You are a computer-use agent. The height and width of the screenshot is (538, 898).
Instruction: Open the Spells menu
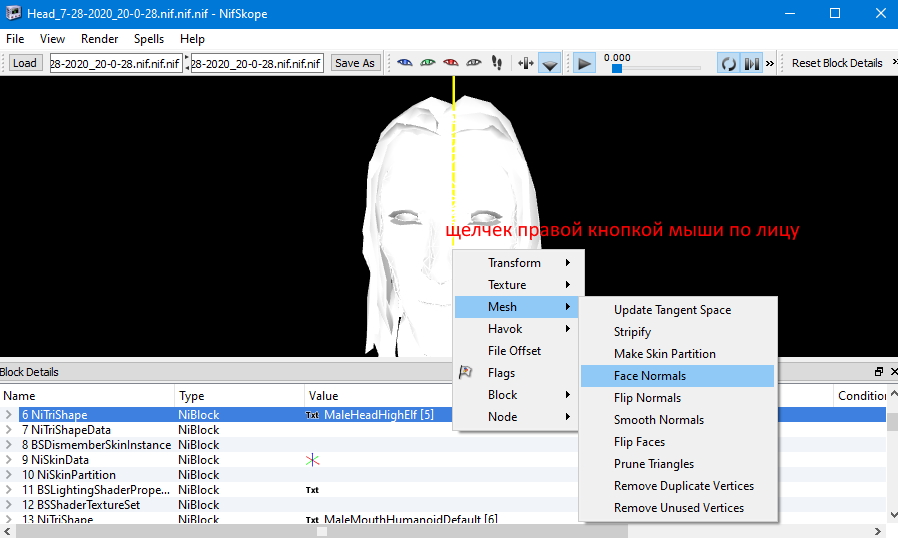[x=149, y=39]
